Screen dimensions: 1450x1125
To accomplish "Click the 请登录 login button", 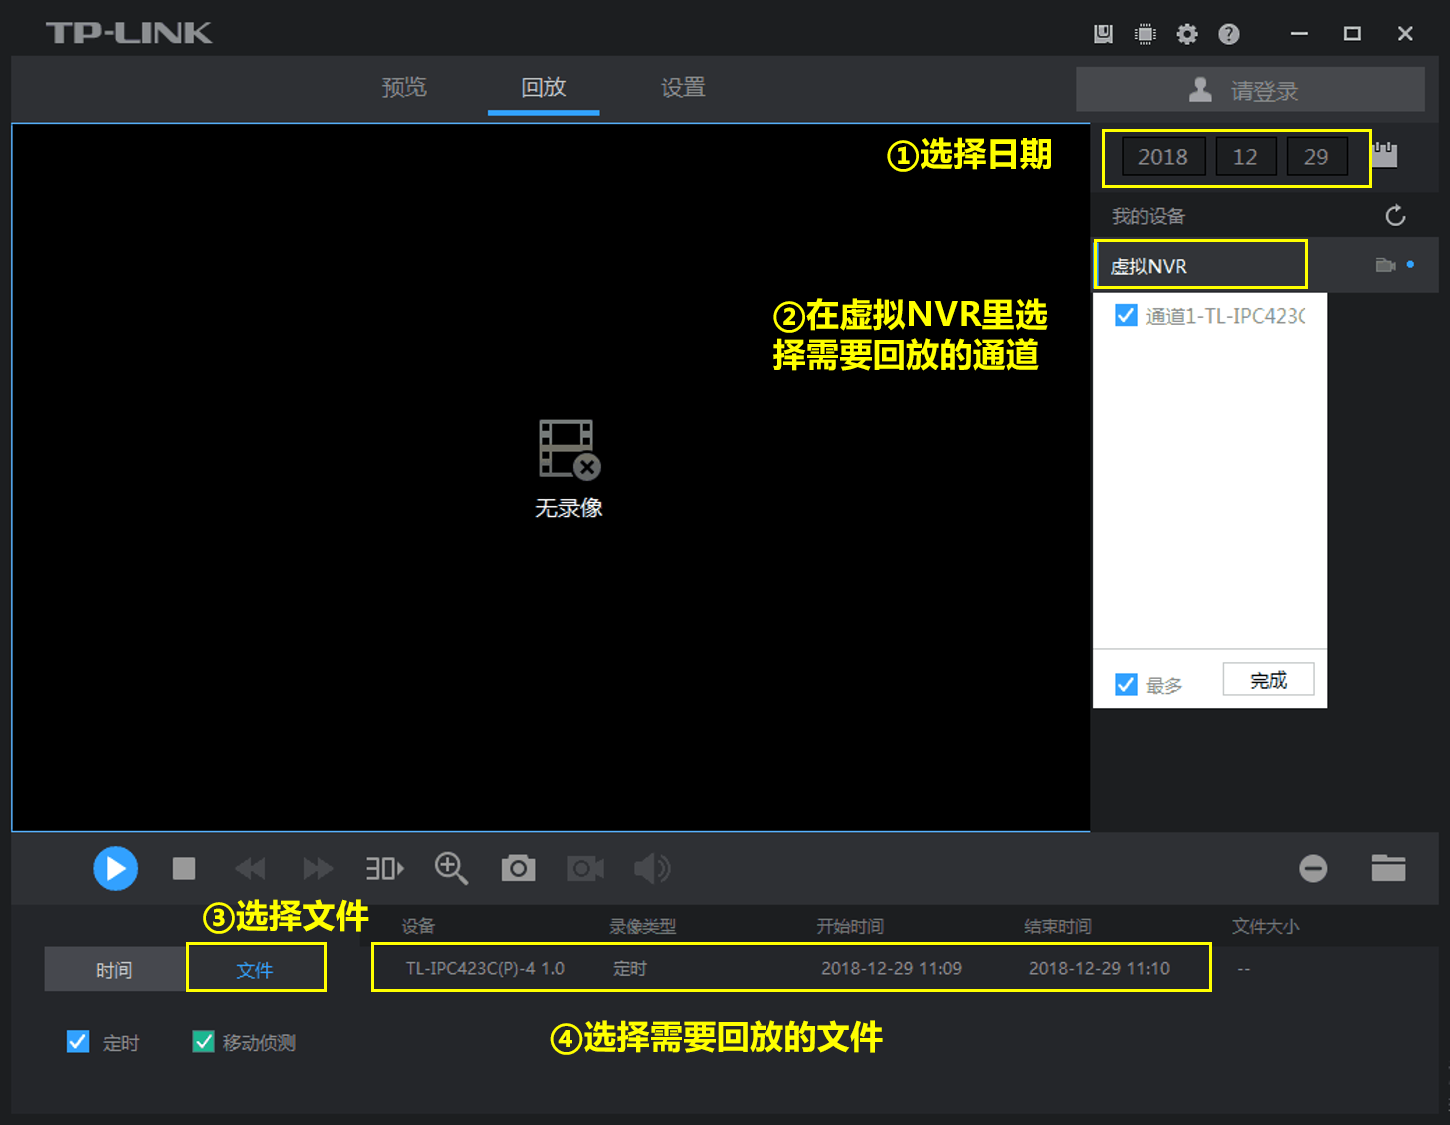I will click(x=1250, y=90).
